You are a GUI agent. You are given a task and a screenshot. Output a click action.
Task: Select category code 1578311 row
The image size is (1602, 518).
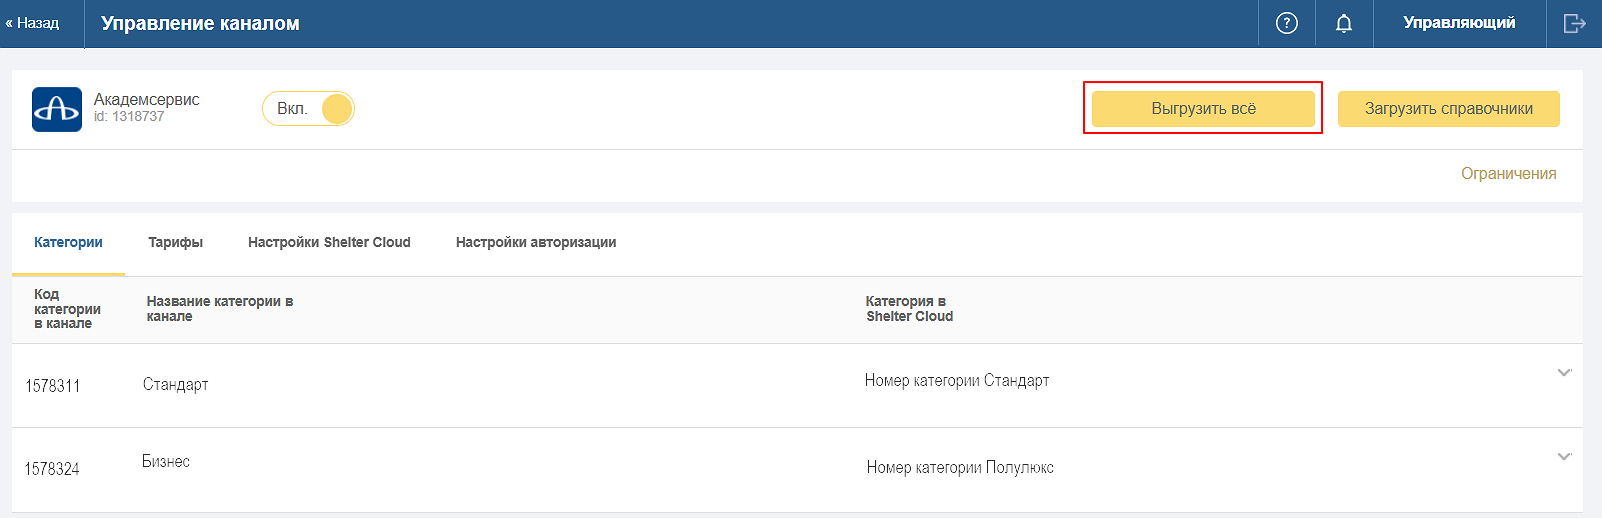tap(797, 386)
